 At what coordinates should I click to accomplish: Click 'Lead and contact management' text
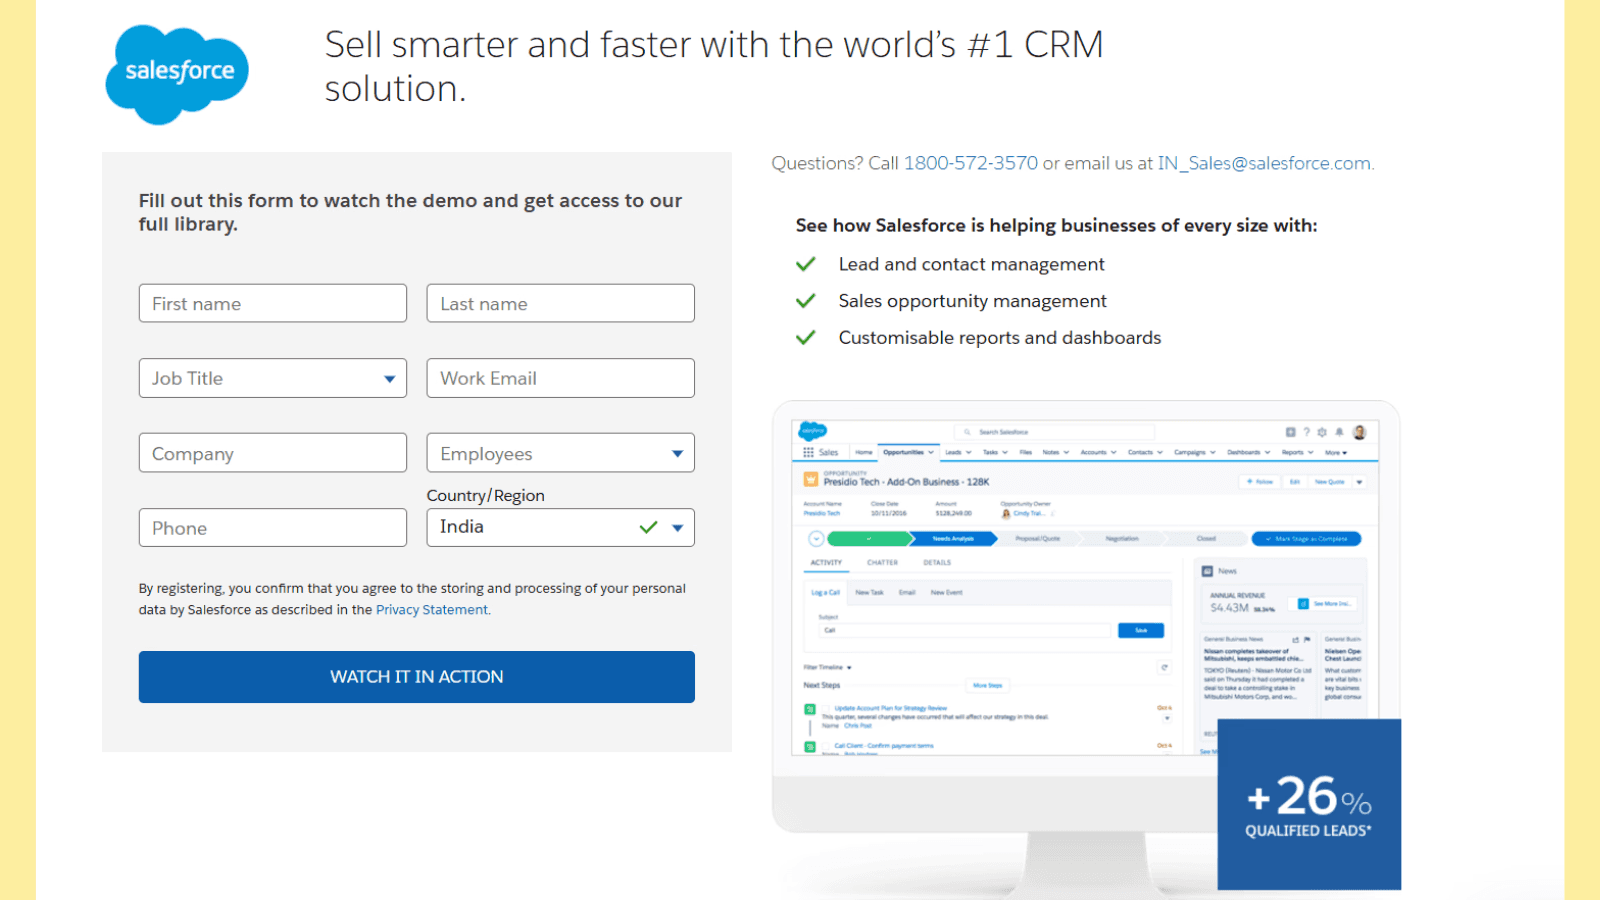pos(972,264)
